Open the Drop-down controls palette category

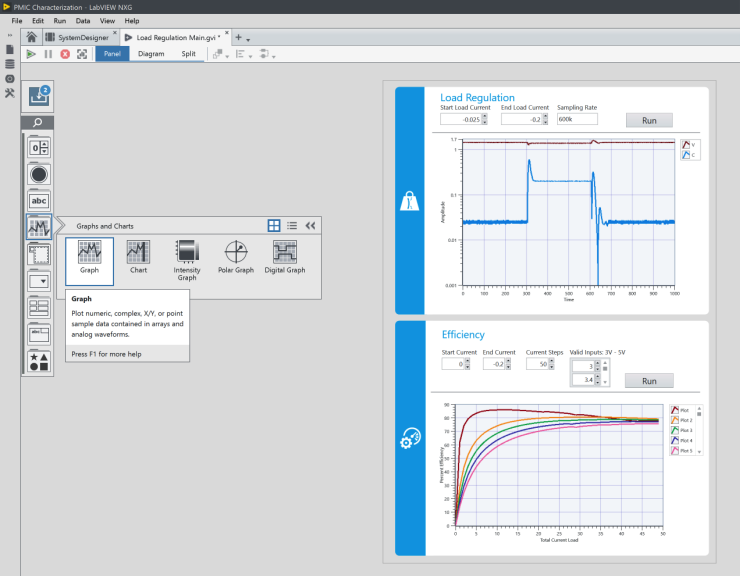[39, 282]
